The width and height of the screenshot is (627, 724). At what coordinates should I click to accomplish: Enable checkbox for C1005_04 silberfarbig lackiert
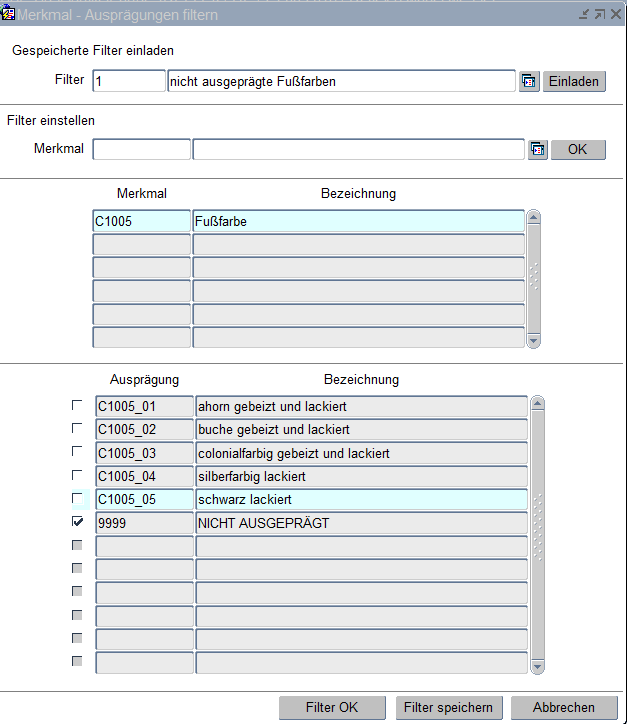tap(77, 475)
